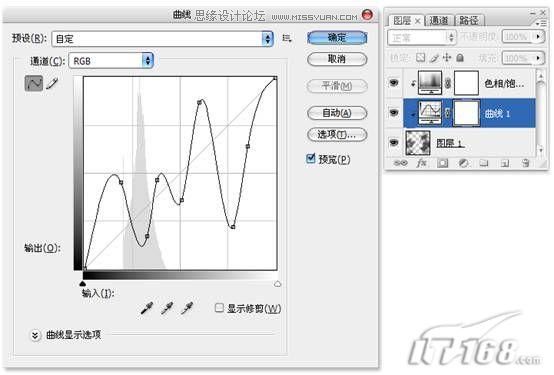The width and height of the screenshot is (554, 375).
Task: Delete layer trash icon
Action: click(526, 163)
